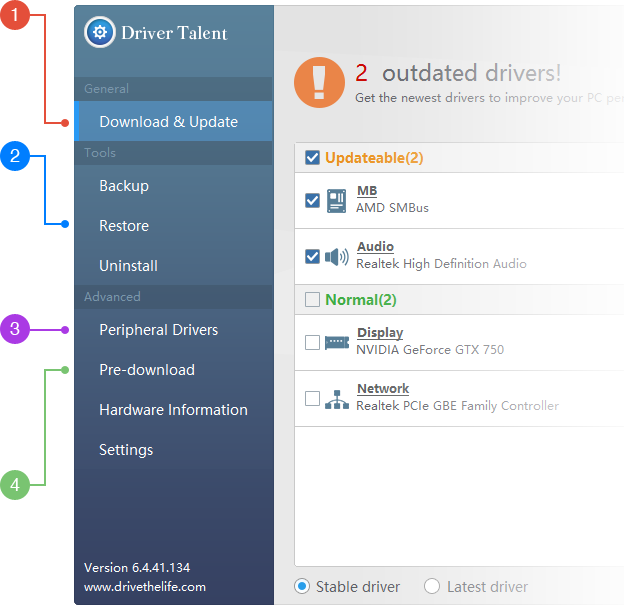Toggle the Updateable(2) group checkbox
Screen dimensions: 624x605
pos(312,158)
